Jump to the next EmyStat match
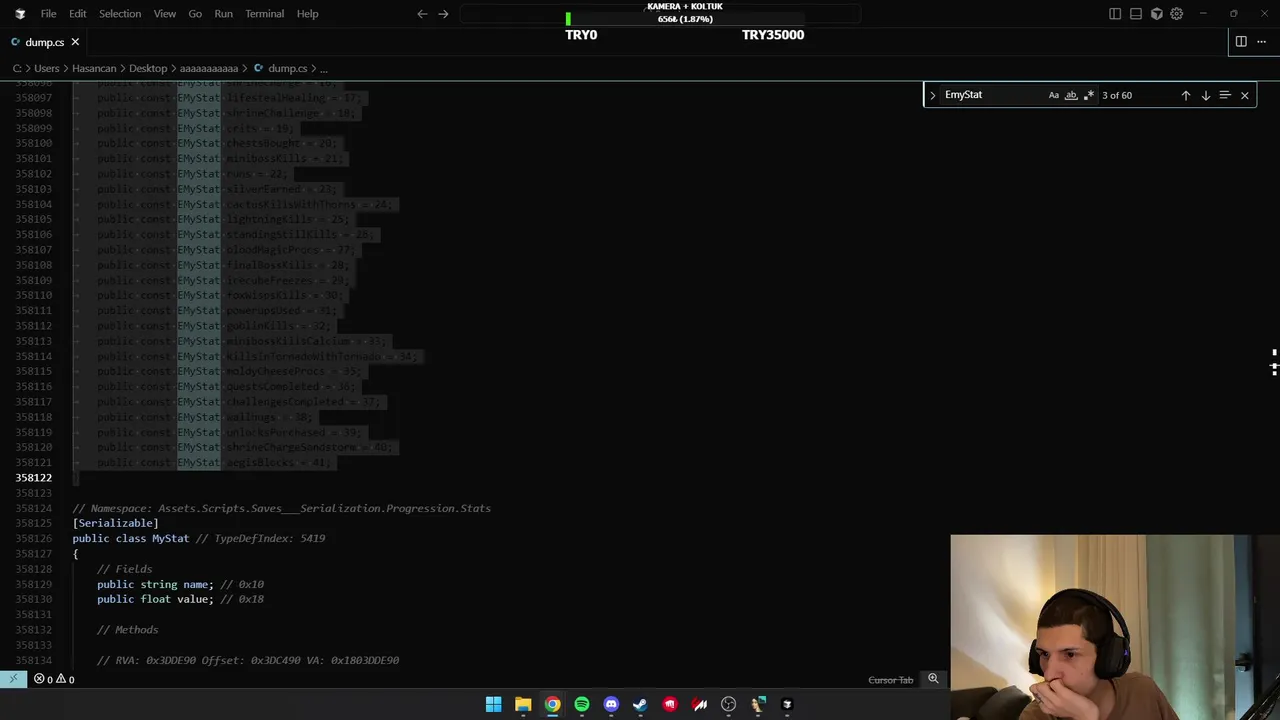 point(1206,95)
